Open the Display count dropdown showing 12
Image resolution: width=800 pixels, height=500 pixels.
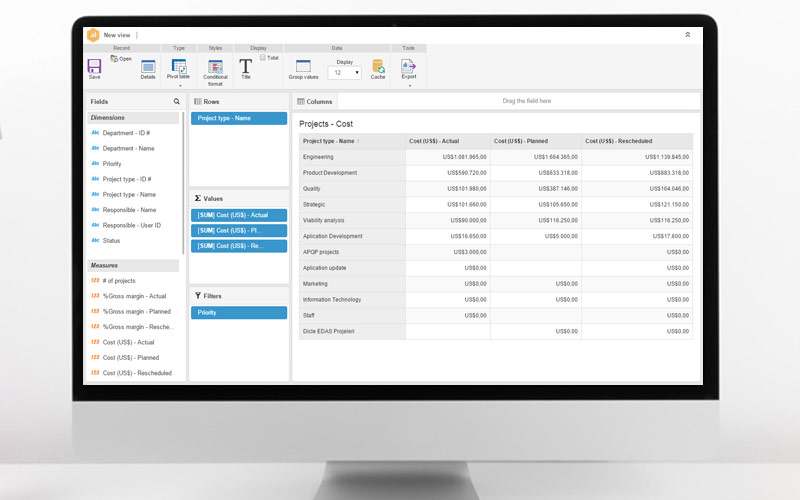click(x=344, y=72)
